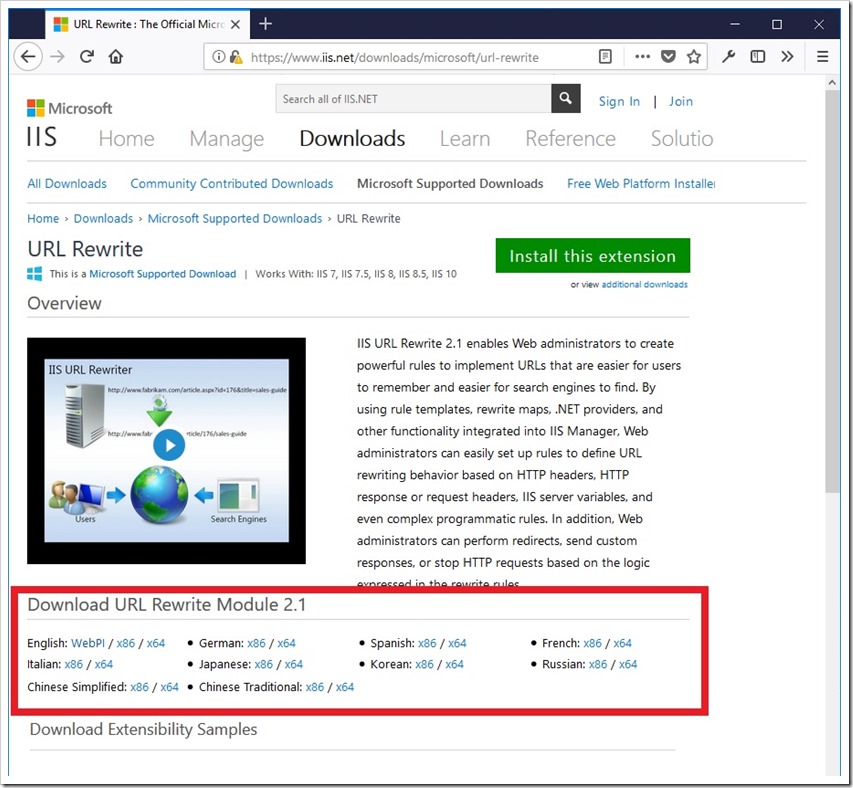
Task: Download French x86 installer
Action: click(x=592, y=643)
